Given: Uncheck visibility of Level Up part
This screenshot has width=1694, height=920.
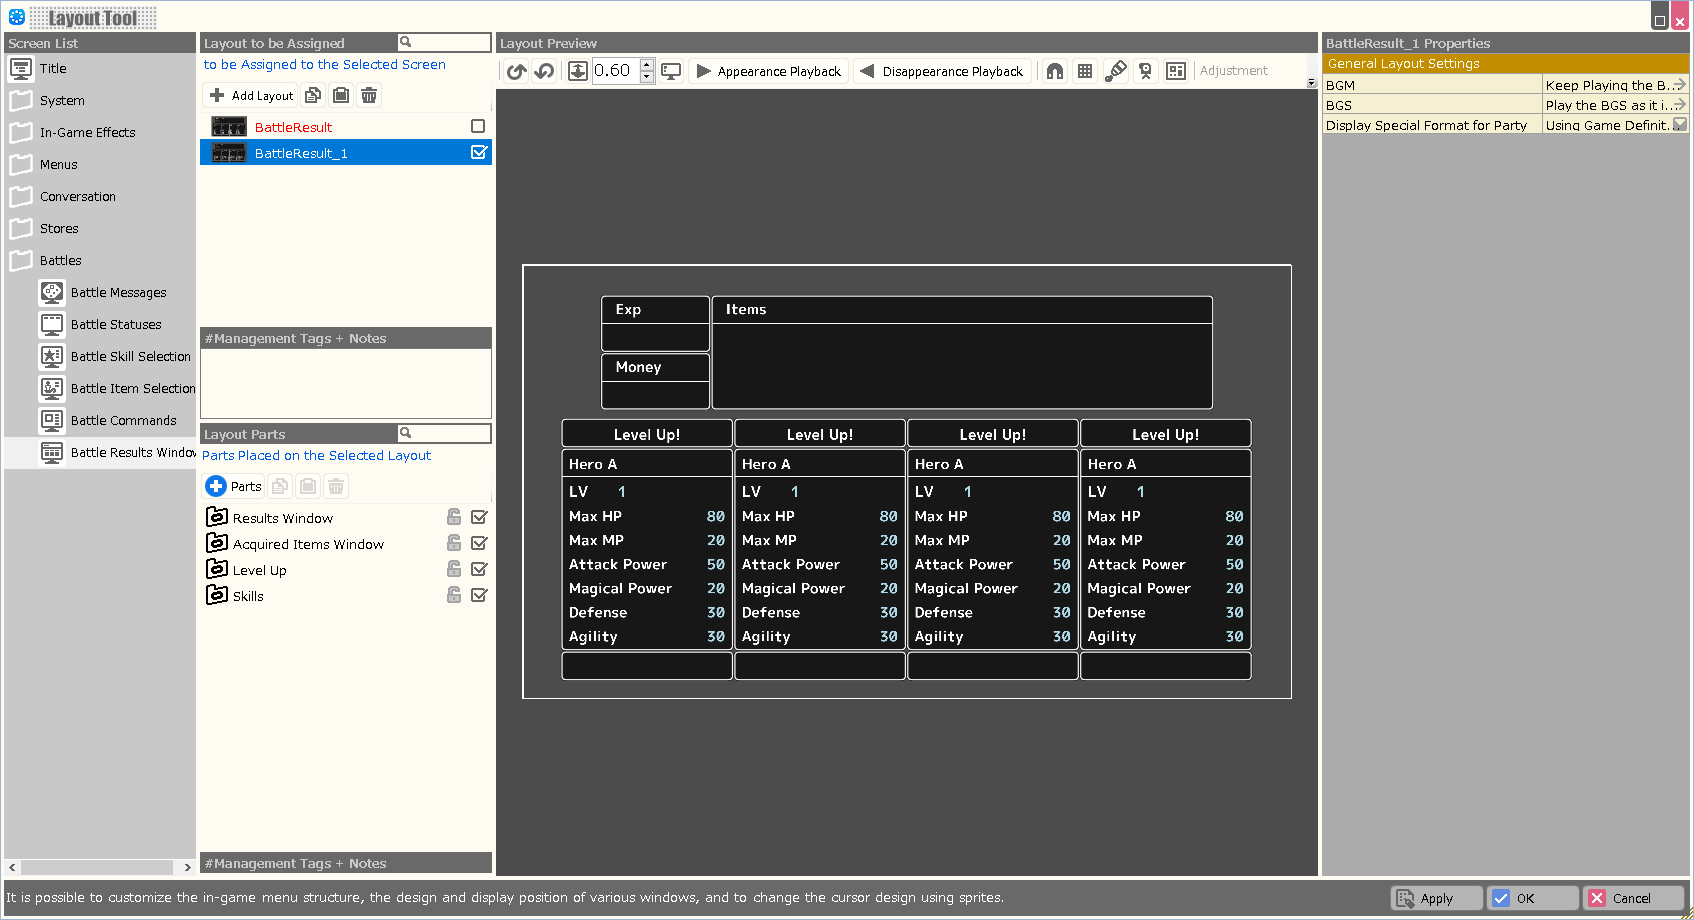Looking at the screenshot, I should click(x=479, y=569).
